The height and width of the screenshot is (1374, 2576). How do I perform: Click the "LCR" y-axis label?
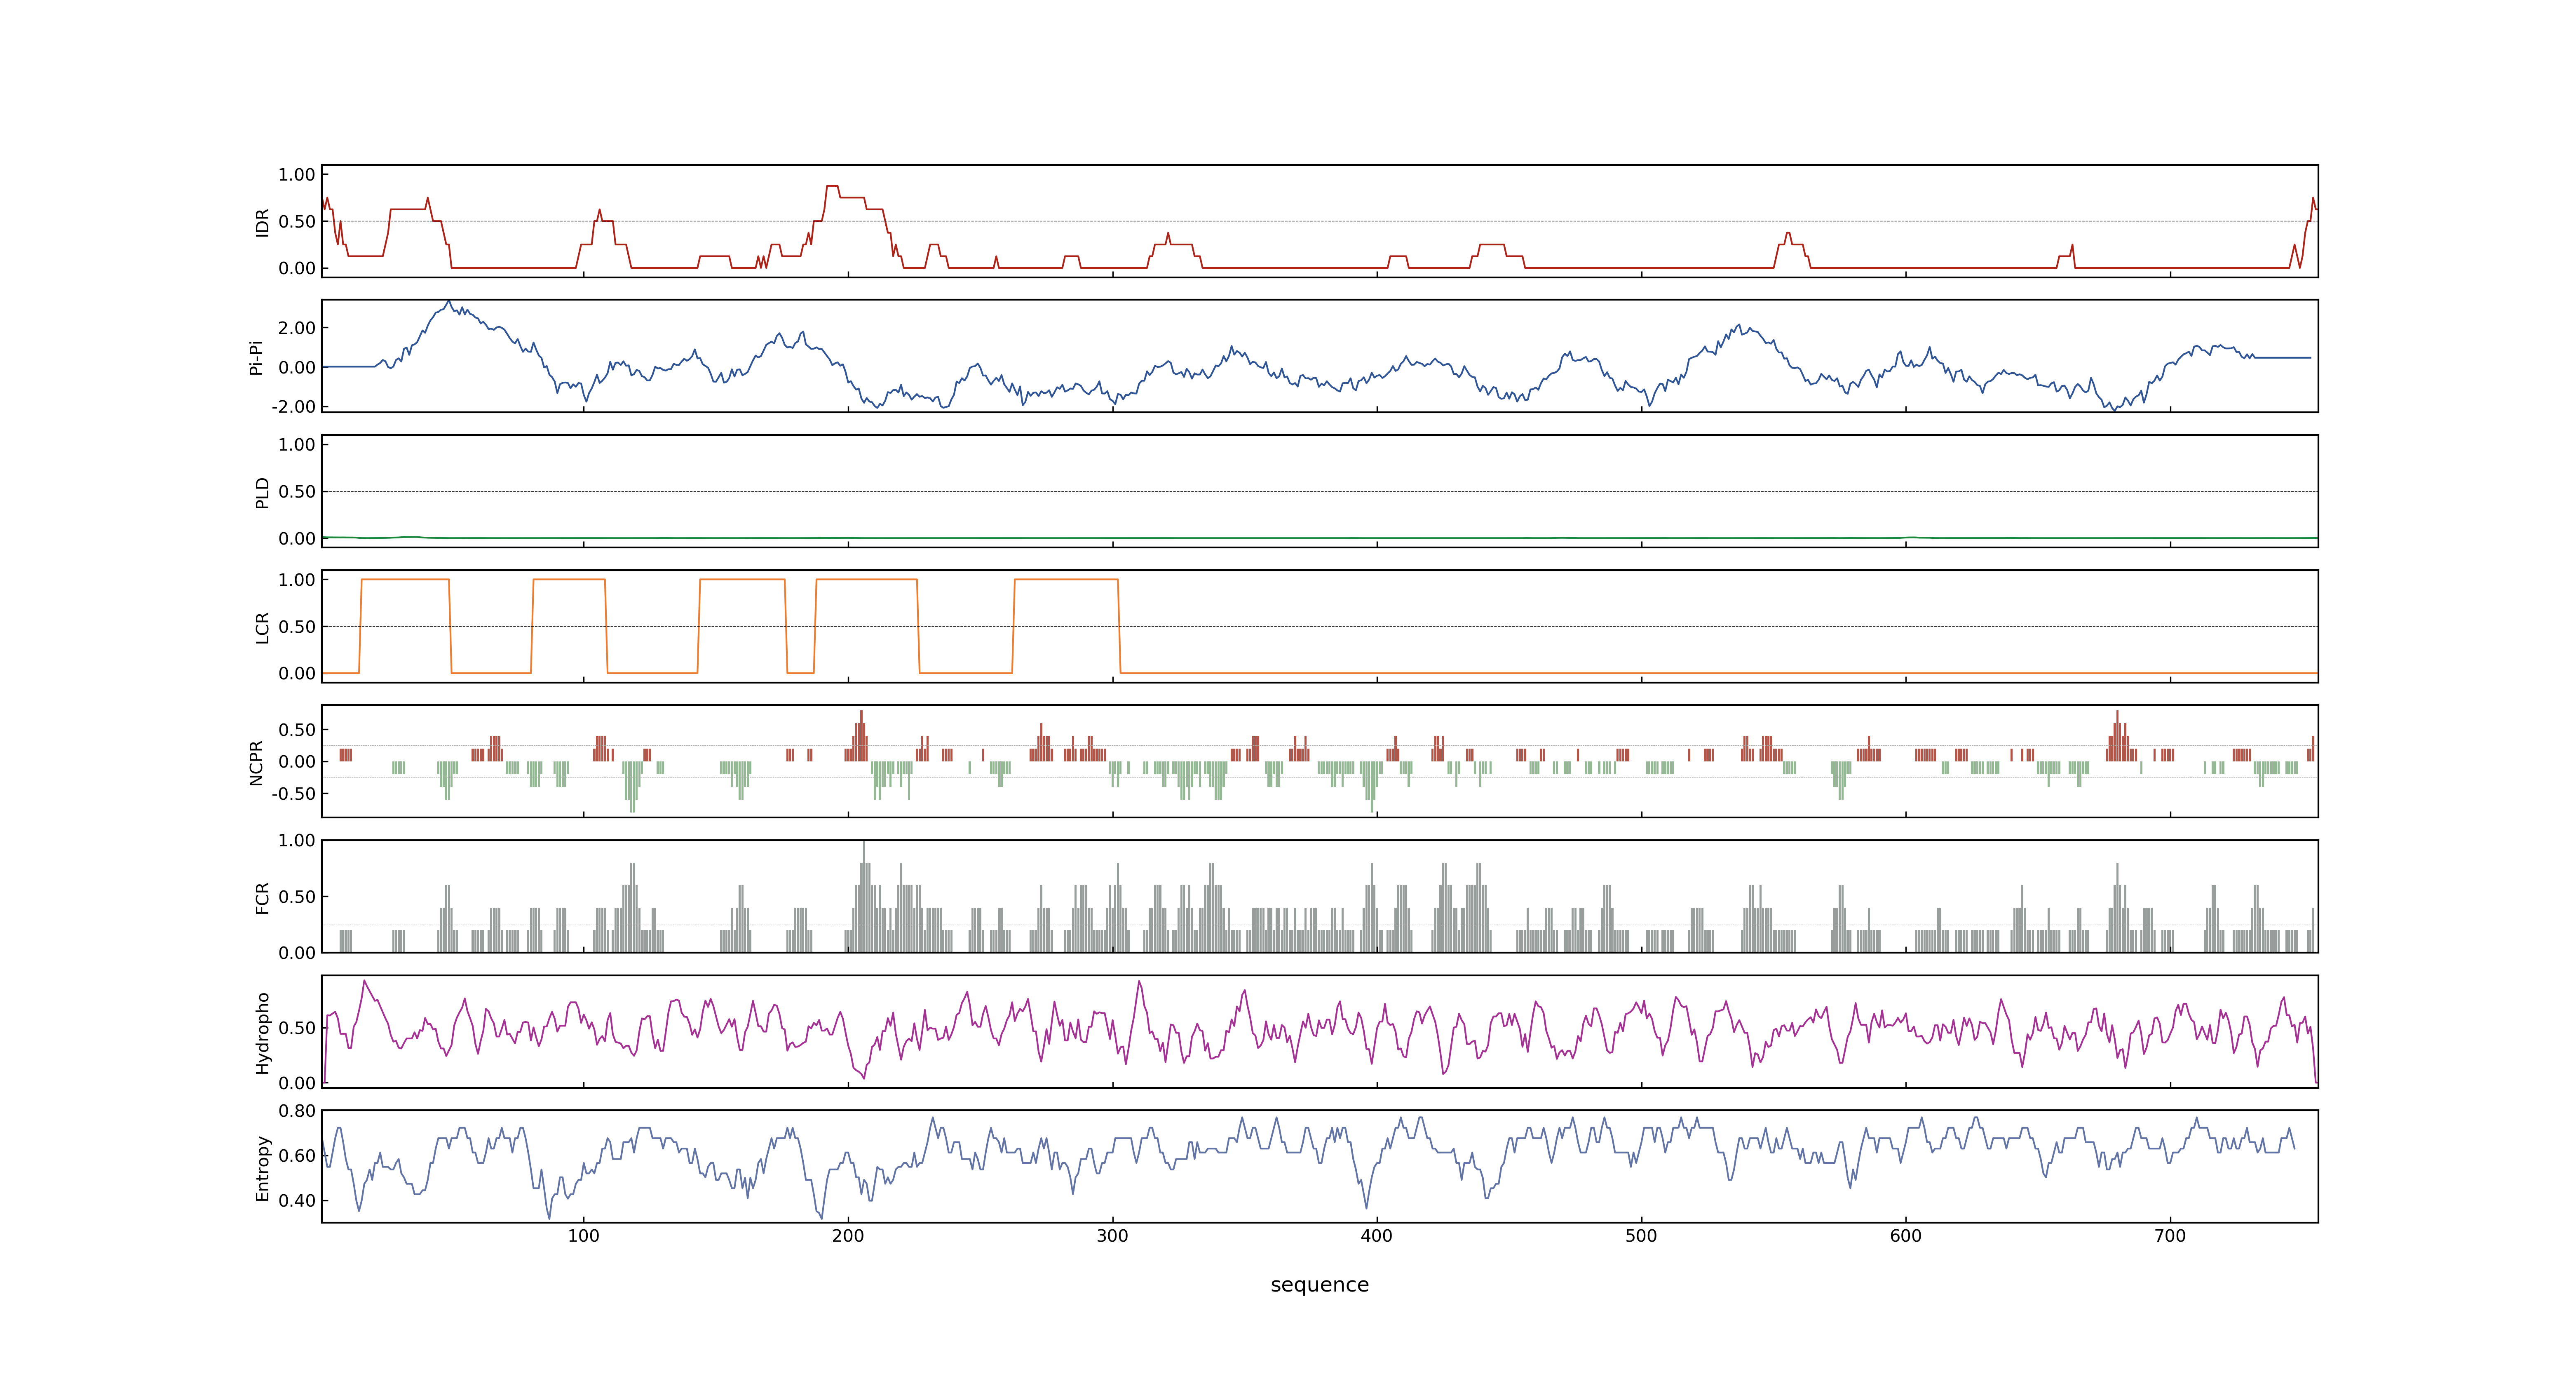262,627
